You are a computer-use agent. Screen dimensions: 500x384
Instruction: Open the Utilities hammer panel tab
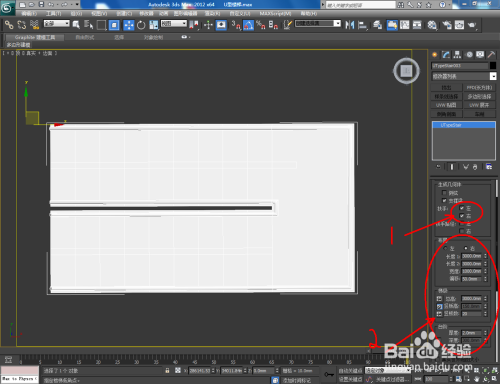pos(491,55)
